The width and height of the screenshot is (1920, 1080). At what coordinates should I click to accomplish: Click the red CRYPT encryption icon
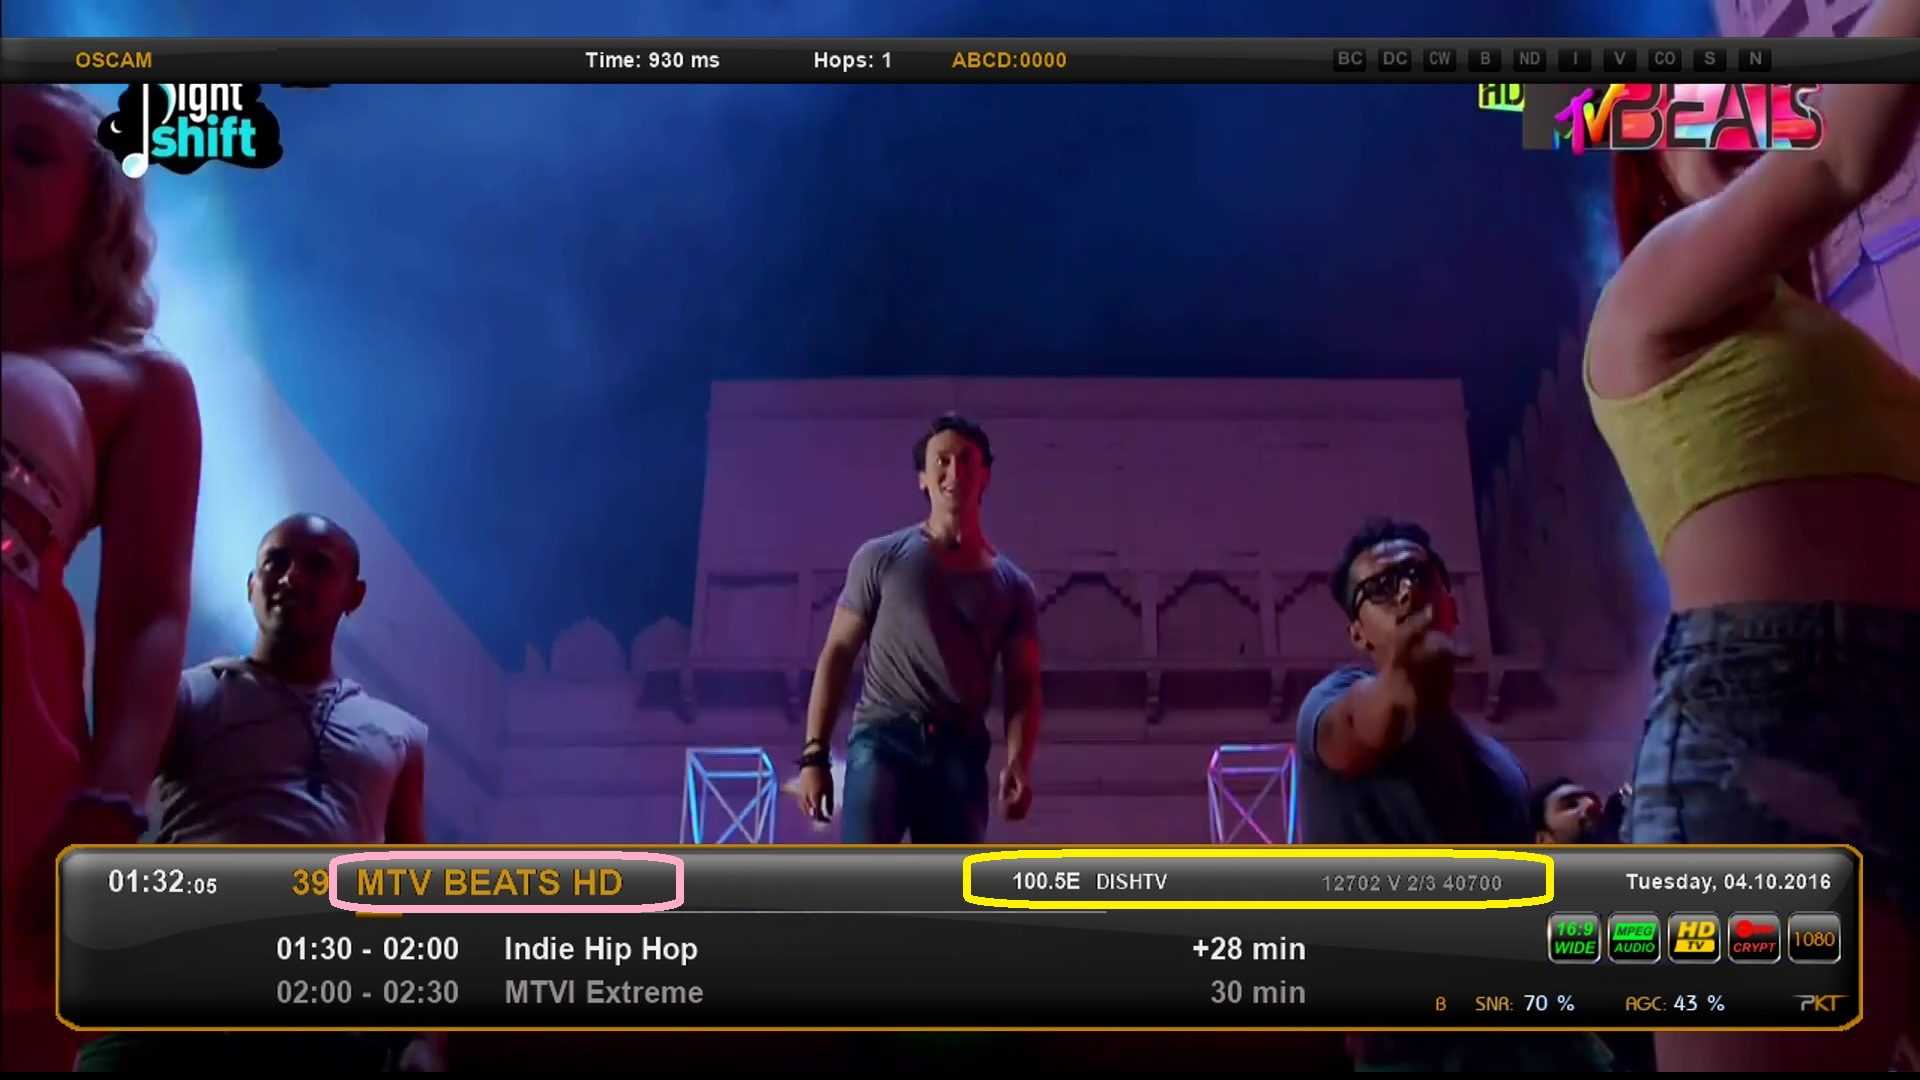point(1754,938)
